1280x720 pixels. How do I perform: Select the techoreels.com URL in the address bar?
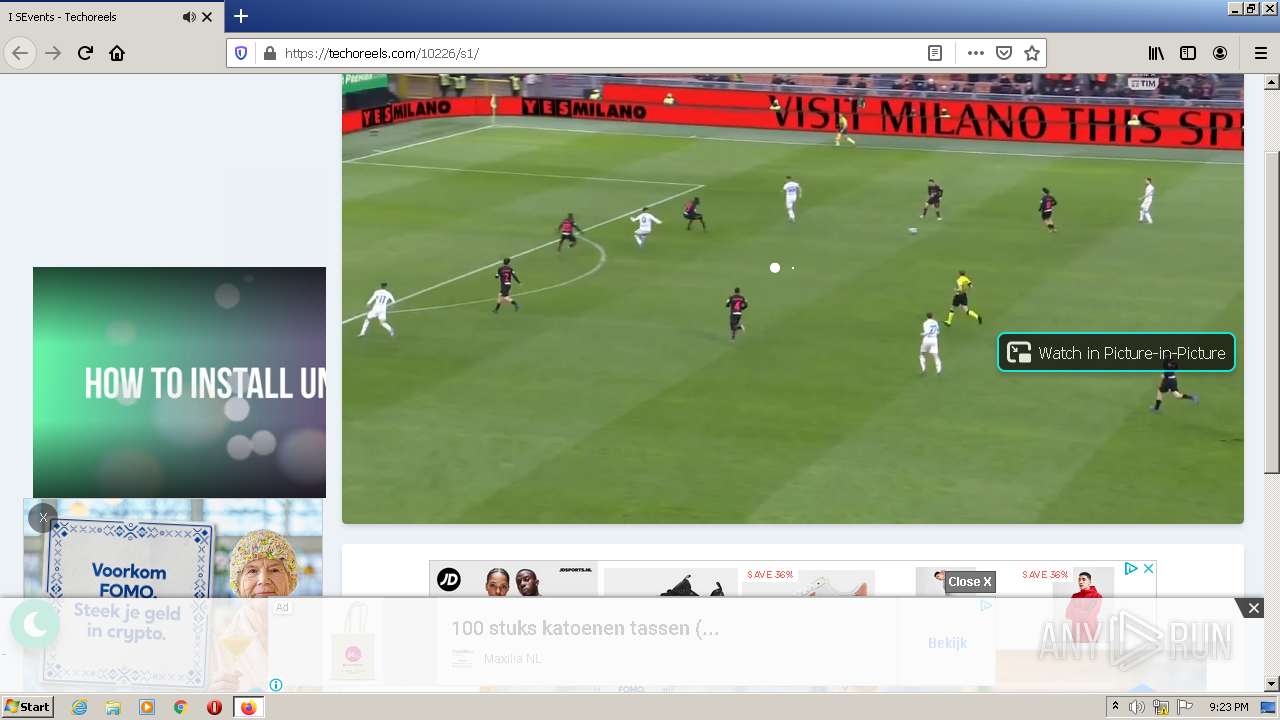pos(382,53)
